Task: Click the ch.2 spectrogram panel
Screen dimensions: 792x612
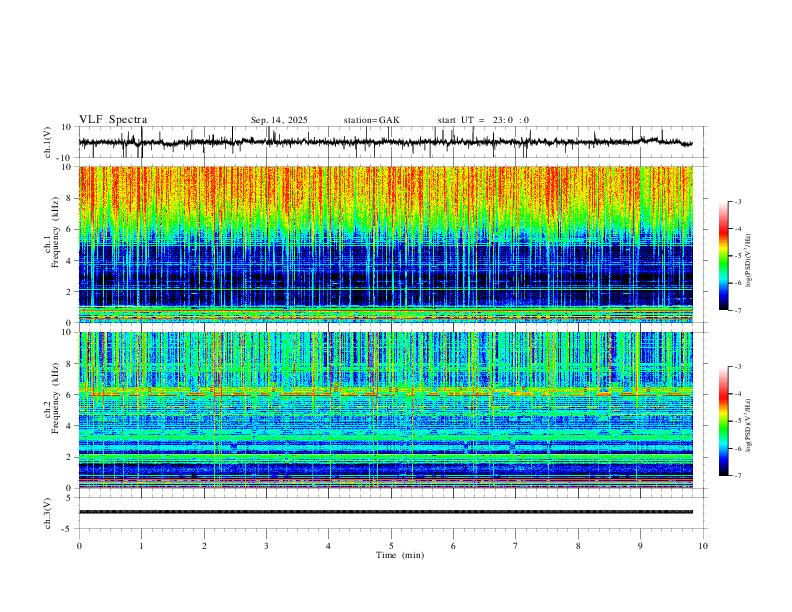Action: click(x=385, y=410)
